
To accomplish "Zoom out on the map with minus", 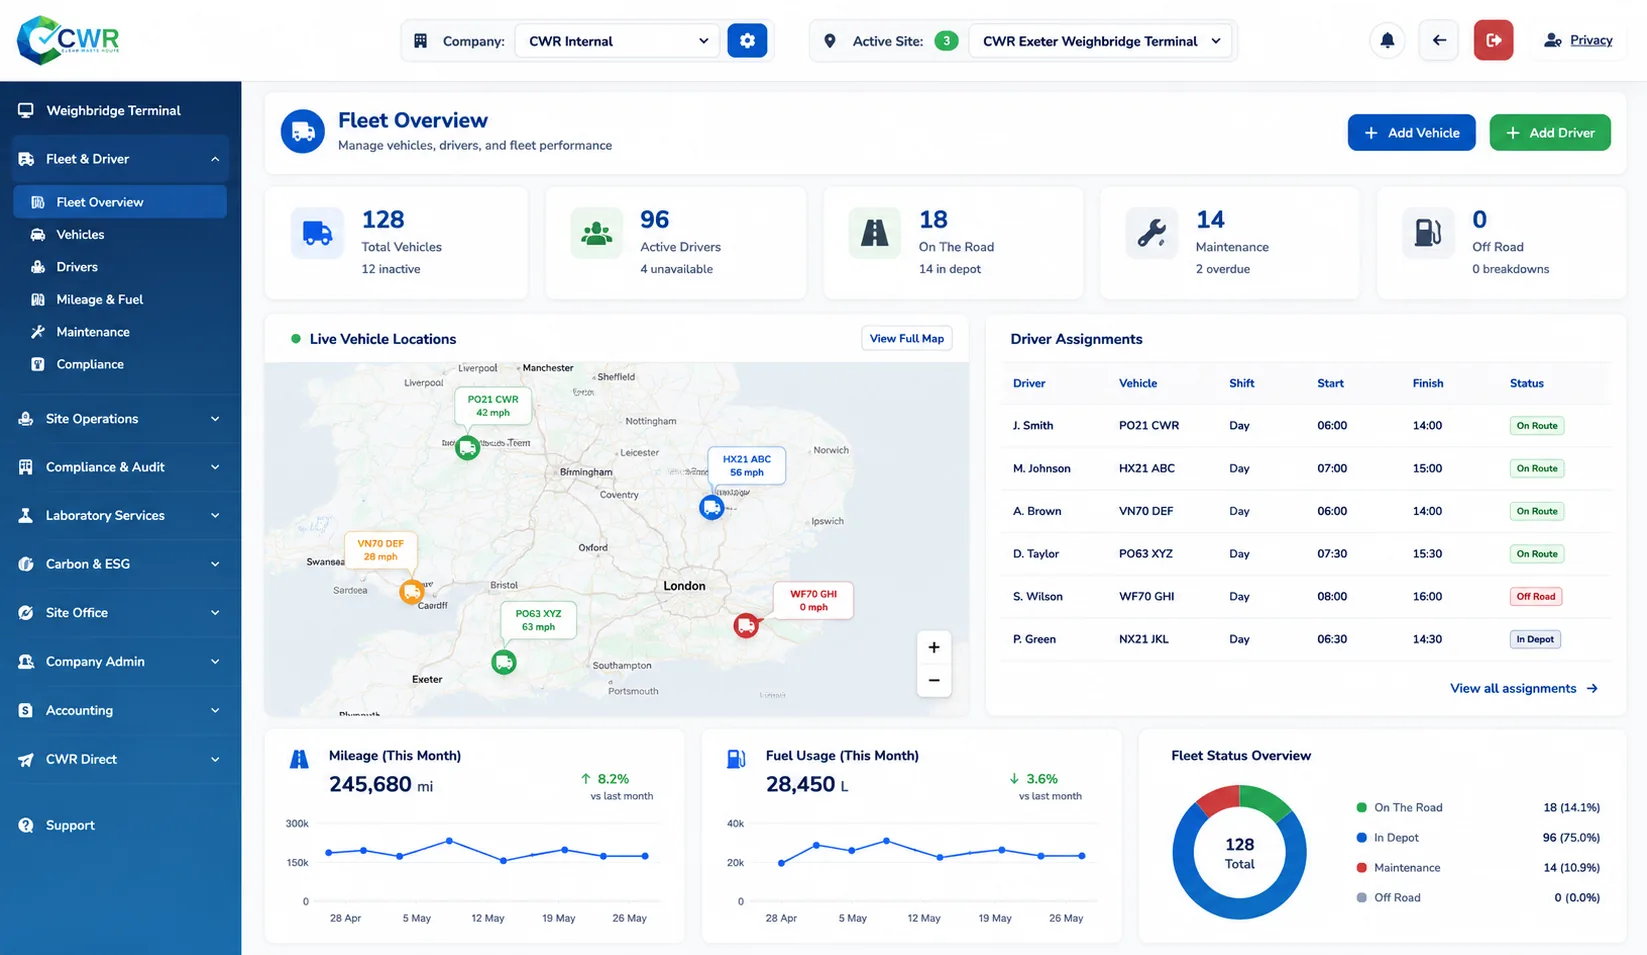I will point(934,680).
